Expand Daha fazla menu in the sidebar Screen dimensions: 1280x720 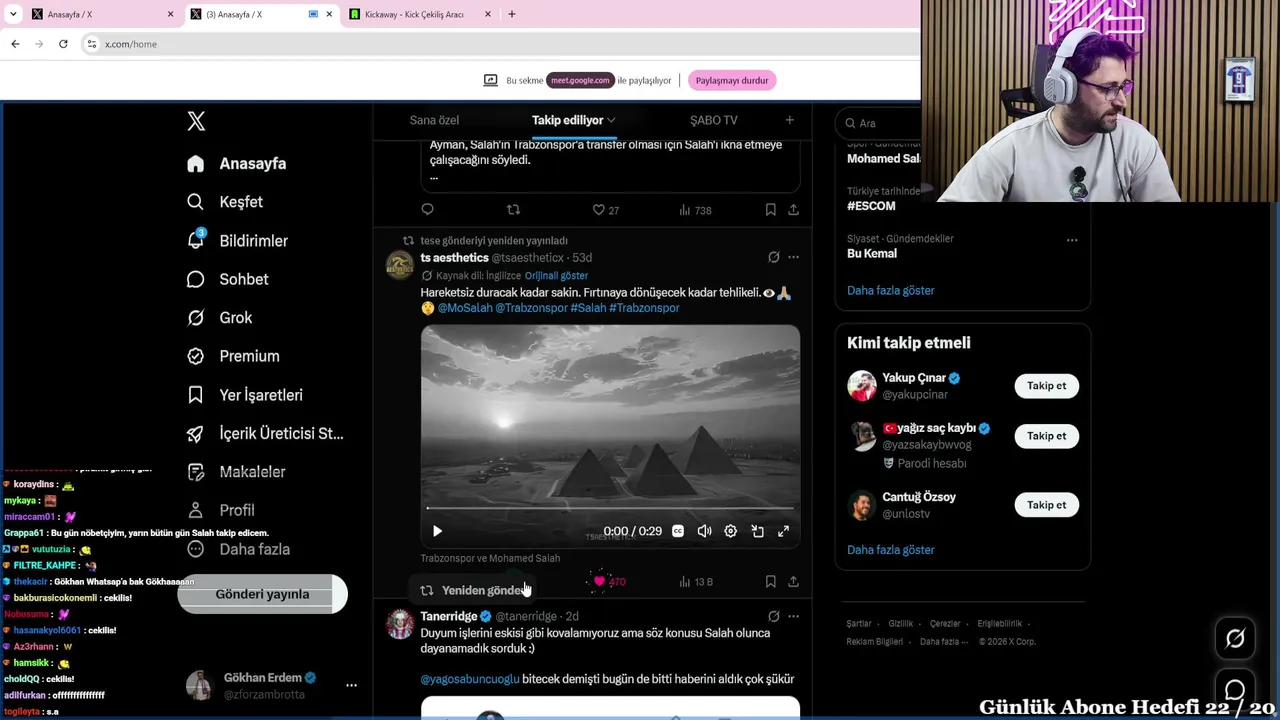238,549
